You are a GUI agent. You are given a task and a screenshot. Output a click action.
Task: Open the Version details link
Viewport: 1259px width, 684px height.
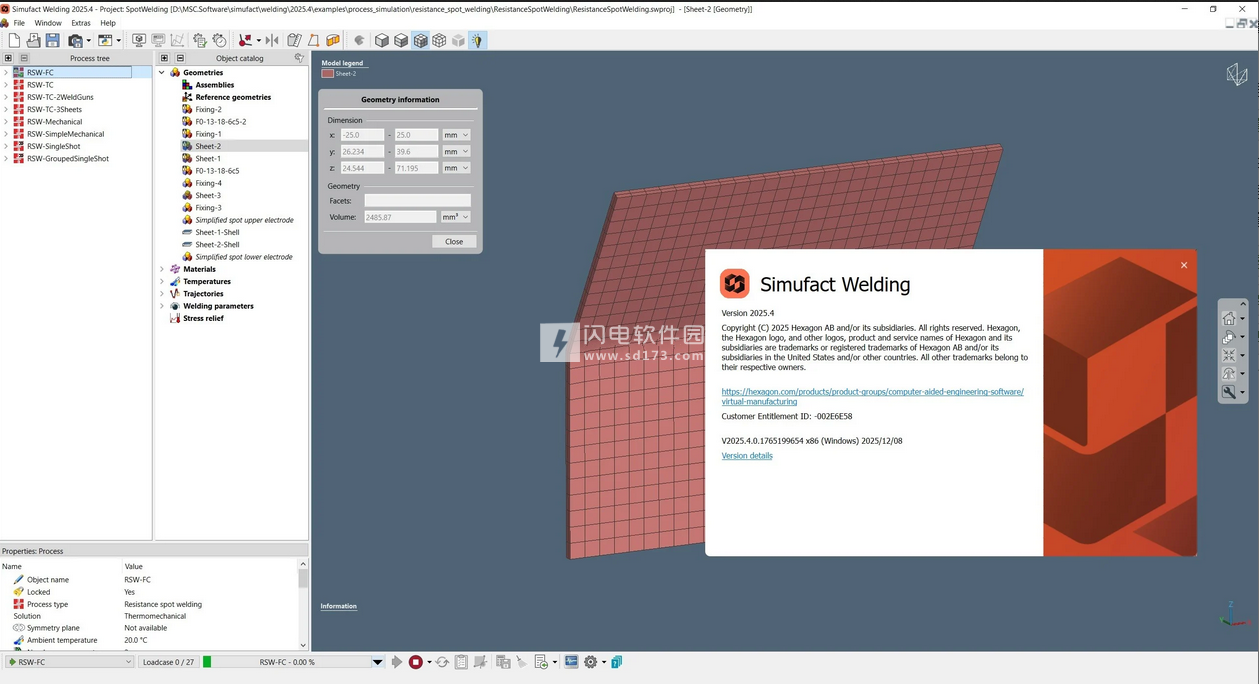point(747,456)
